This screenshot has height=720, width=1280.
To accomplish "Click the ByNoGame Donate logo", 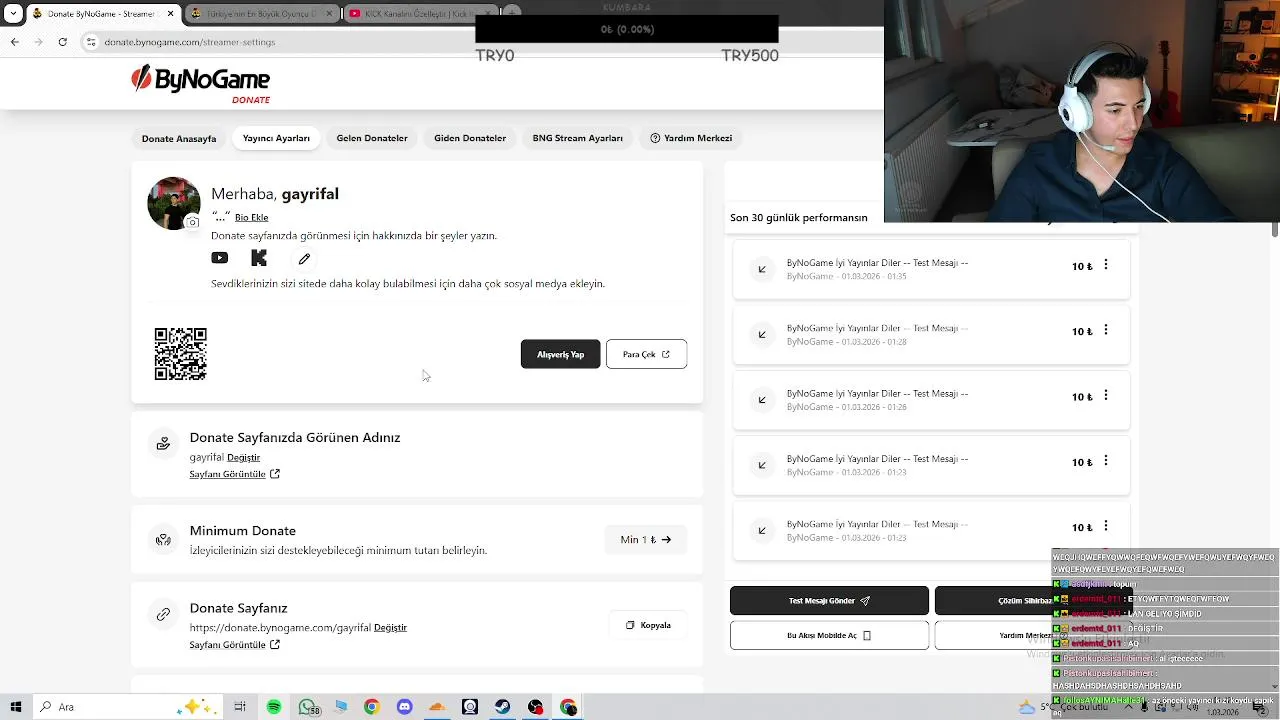I will pos(201,84).
